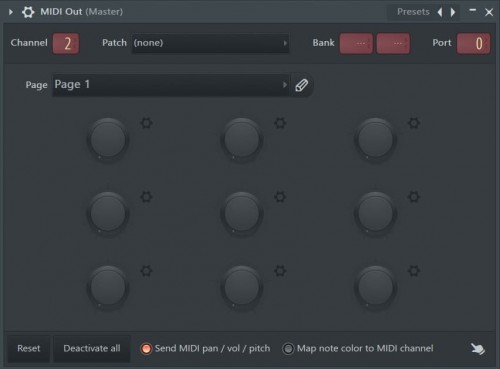This screenshot has height=369, width=500.
Task: Click the first Bank value box
Action: 356,43
